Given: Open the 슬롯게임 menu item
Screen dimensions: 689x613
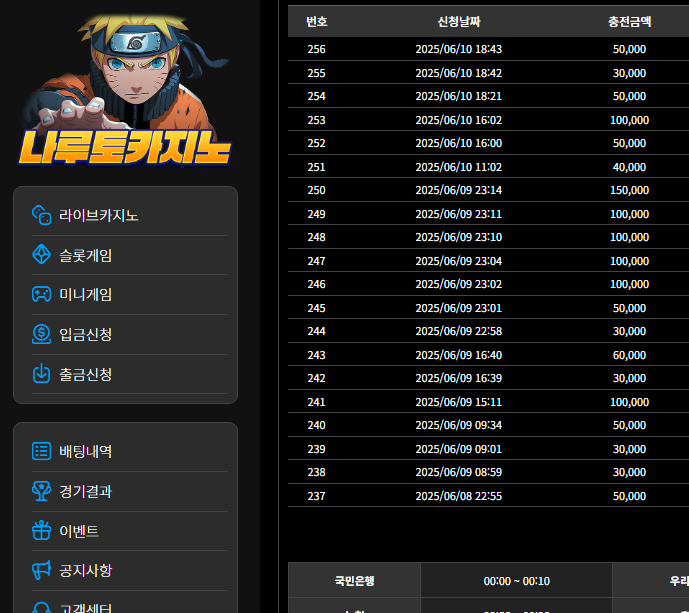Looking at the screenshot, I should (86, 255).
